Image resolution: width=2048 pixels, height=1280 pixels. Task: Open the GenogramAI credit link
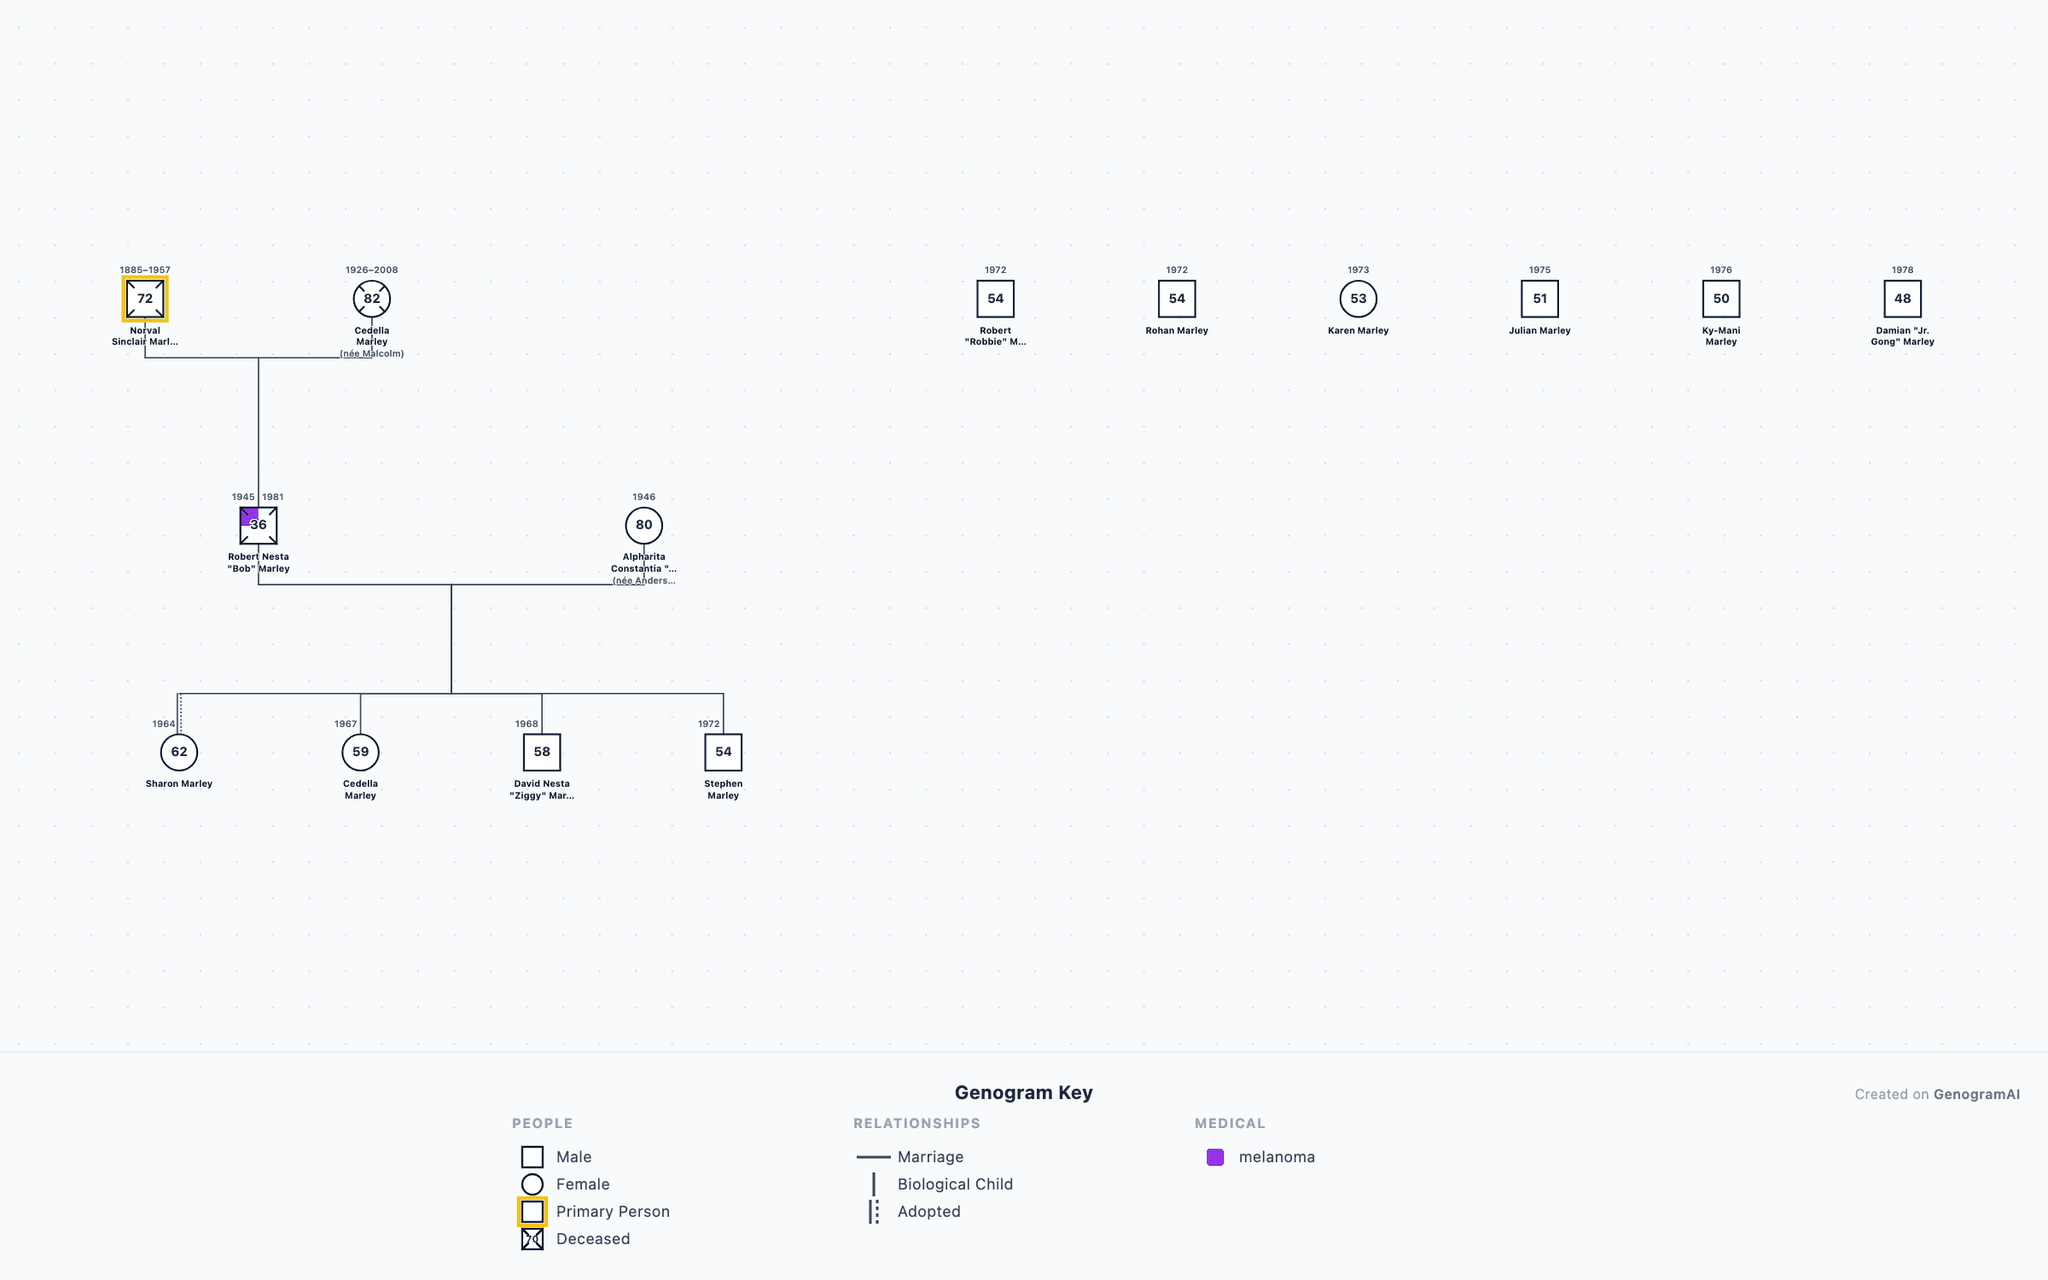point(1976,1094)
